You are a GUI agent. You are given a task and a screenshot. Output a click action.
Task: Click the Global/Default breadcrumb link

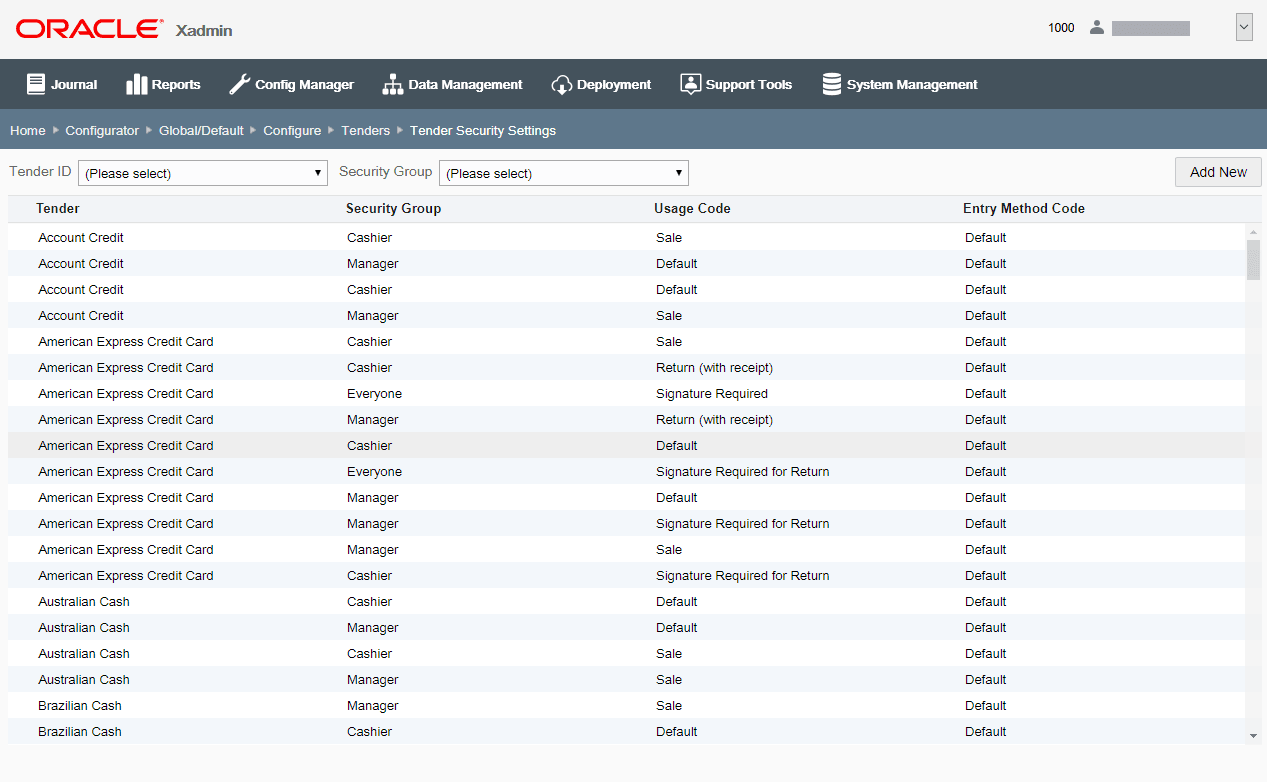[x=201, y=130]
